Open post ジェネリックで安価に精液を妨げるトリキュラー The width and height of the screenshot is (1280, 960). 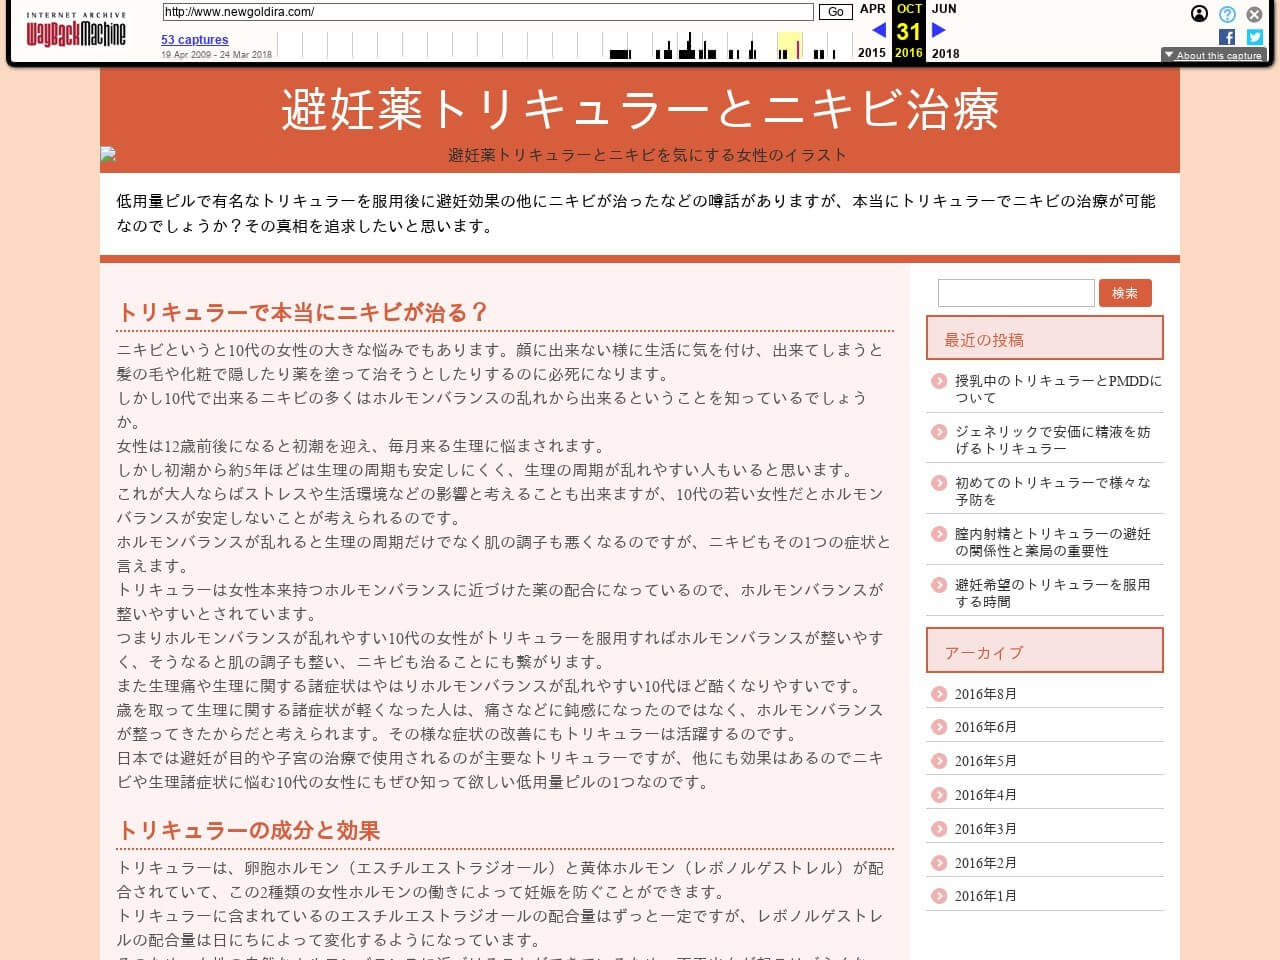tap(1052, 440)
